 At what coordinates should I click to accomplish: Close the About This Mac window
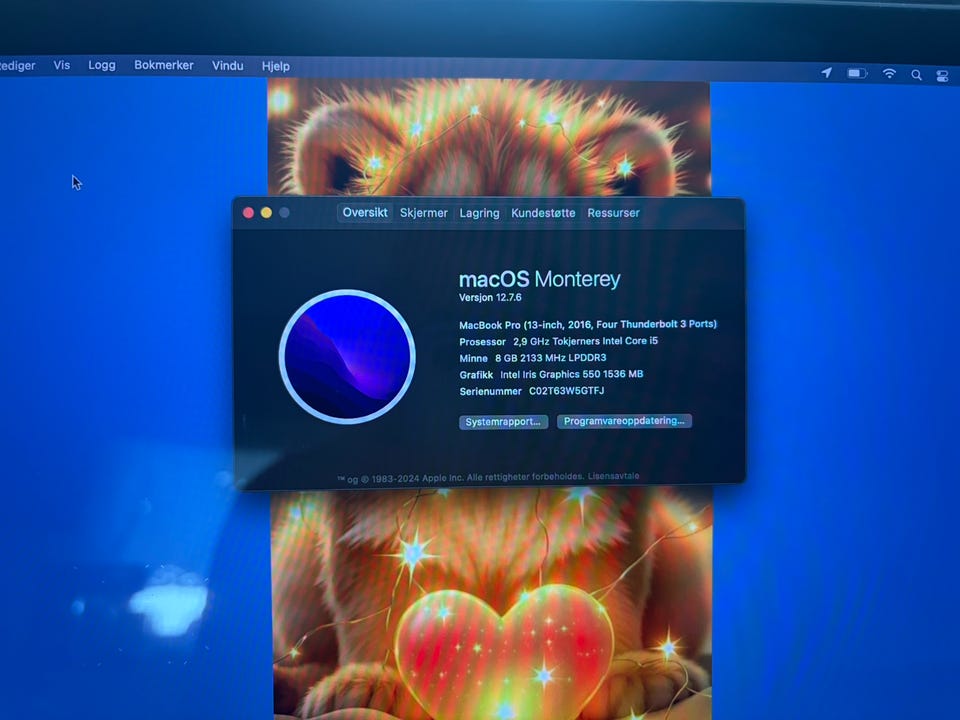(x=248, y=212)
